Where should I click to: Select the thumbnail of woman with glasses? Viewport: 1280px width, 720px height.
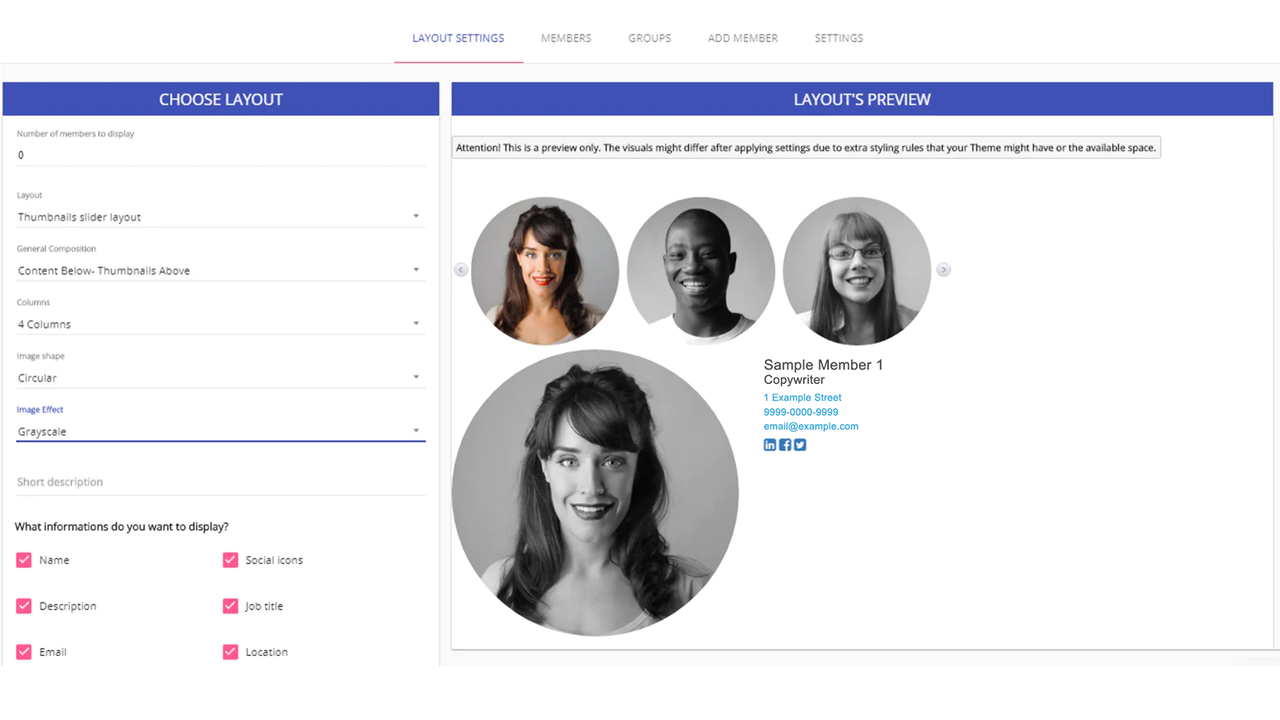tap(857, 271)
